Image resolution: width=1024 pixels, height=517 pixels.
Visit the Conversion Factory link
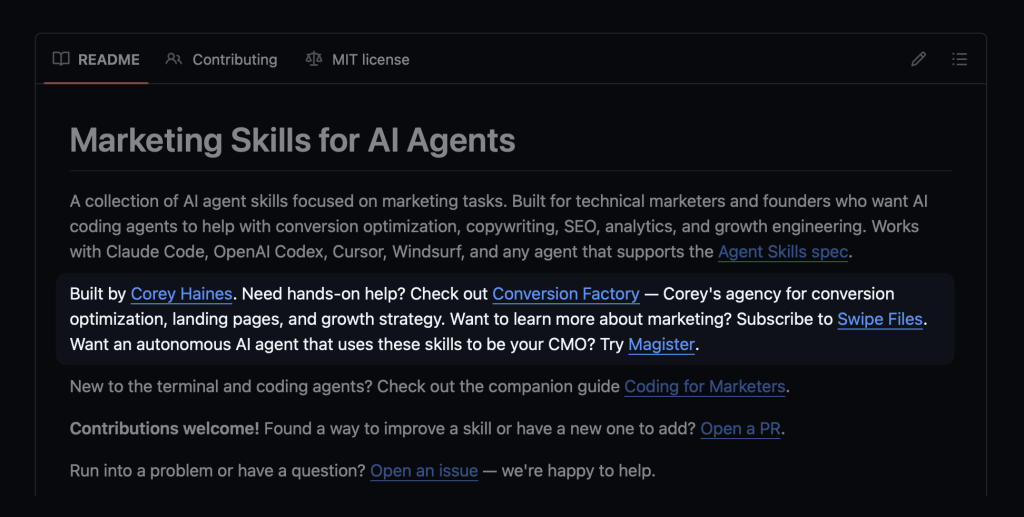pos(566,294)
